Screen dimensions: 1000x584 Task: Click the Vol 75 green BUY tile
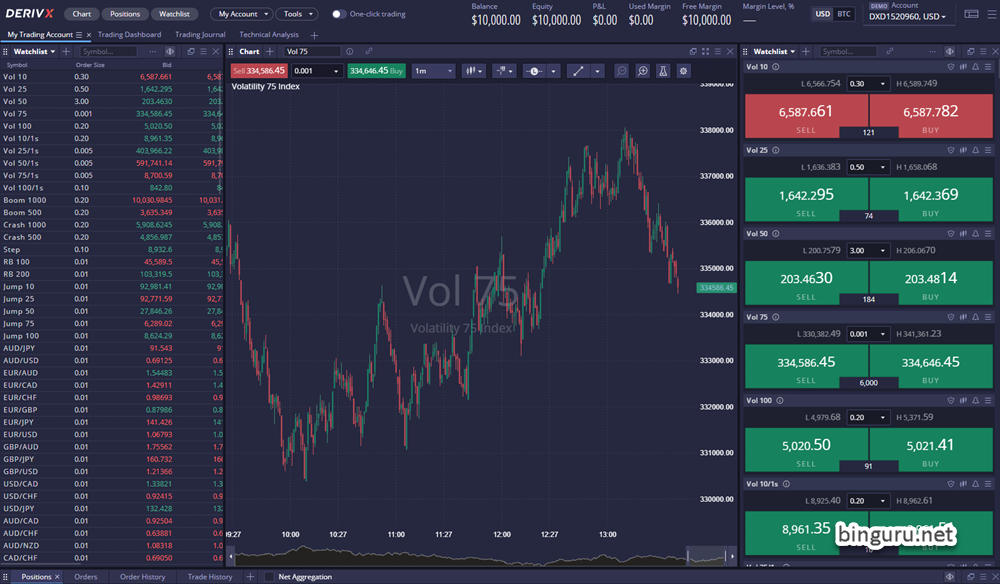coord(931,366)
